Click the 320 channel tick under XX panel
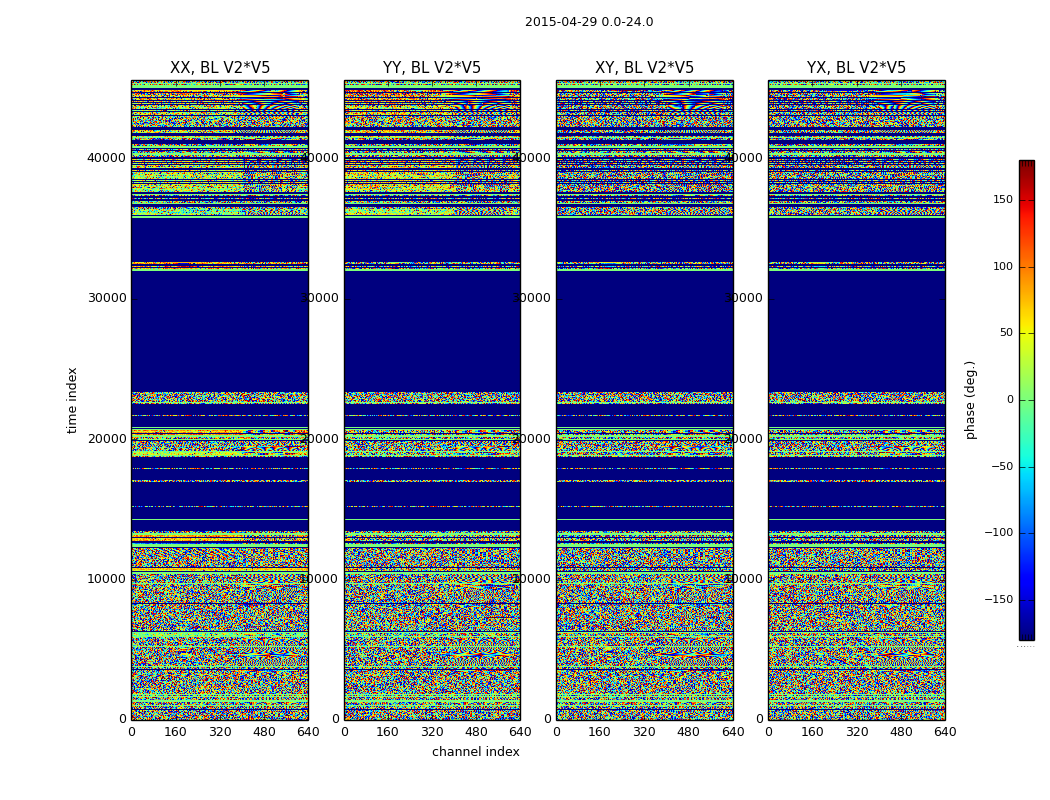This screenshot has height=800, width=1050. click(220, 732)
